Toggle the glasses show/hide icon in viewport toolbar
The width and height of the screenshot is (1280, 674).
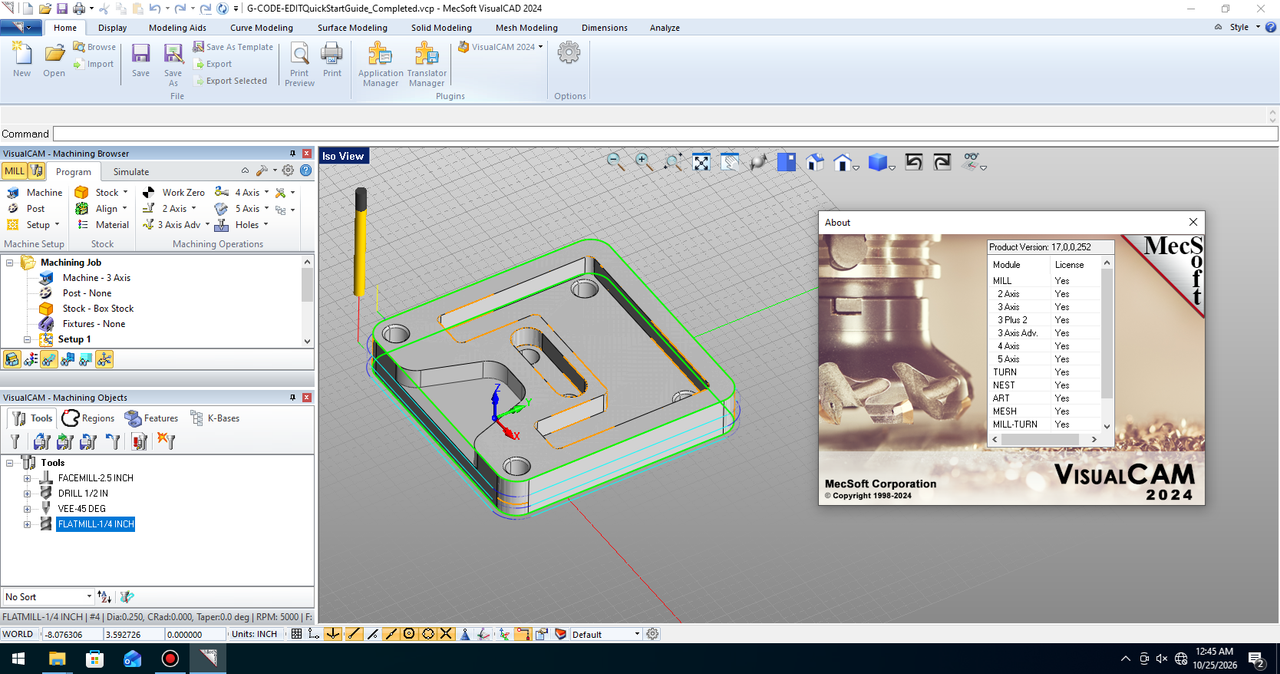pos(970,161)
